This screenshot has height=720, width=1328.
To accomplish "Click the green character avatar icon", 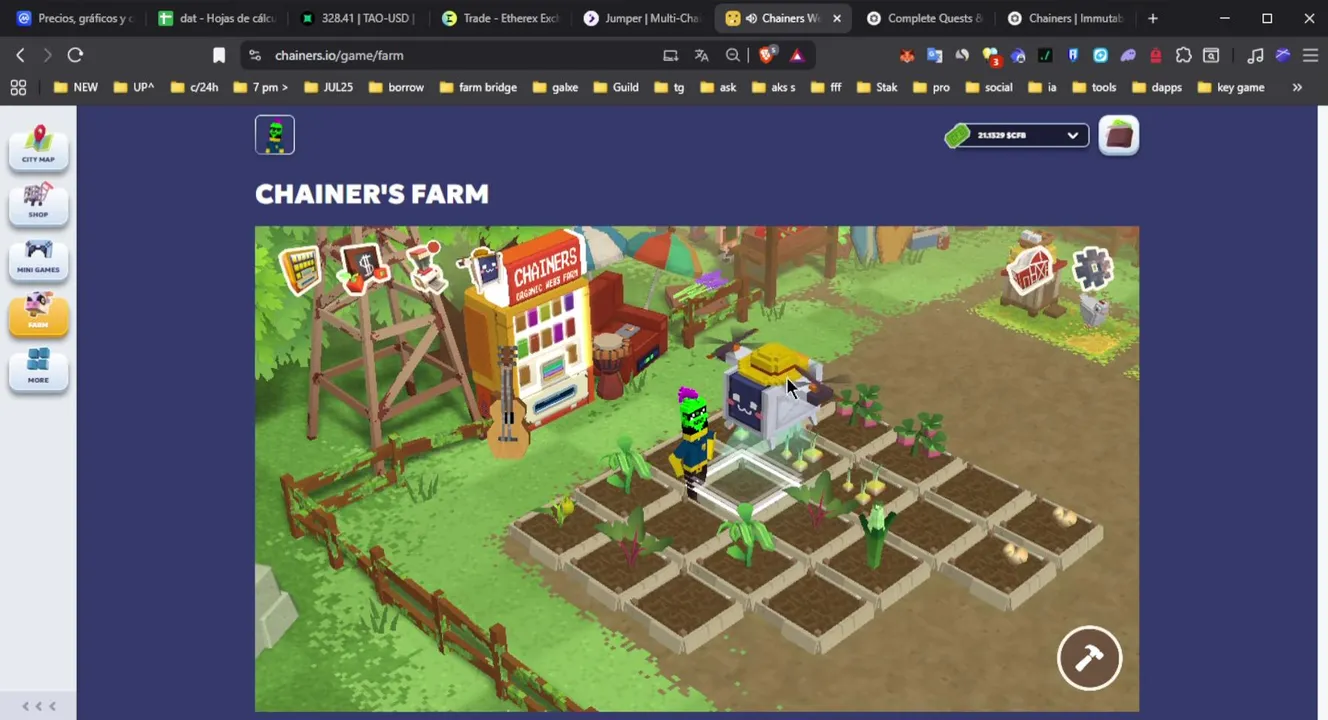I will 275,135.
